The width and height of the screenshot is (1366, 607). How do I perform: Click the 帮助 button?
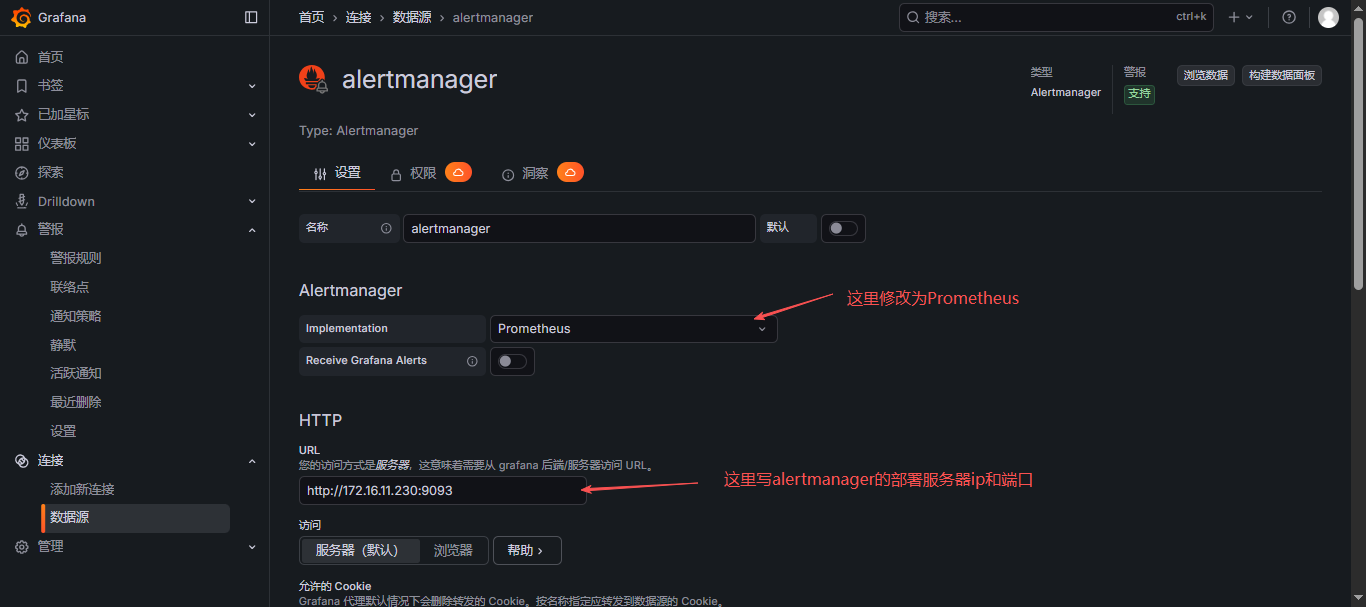tap(527, 550)
